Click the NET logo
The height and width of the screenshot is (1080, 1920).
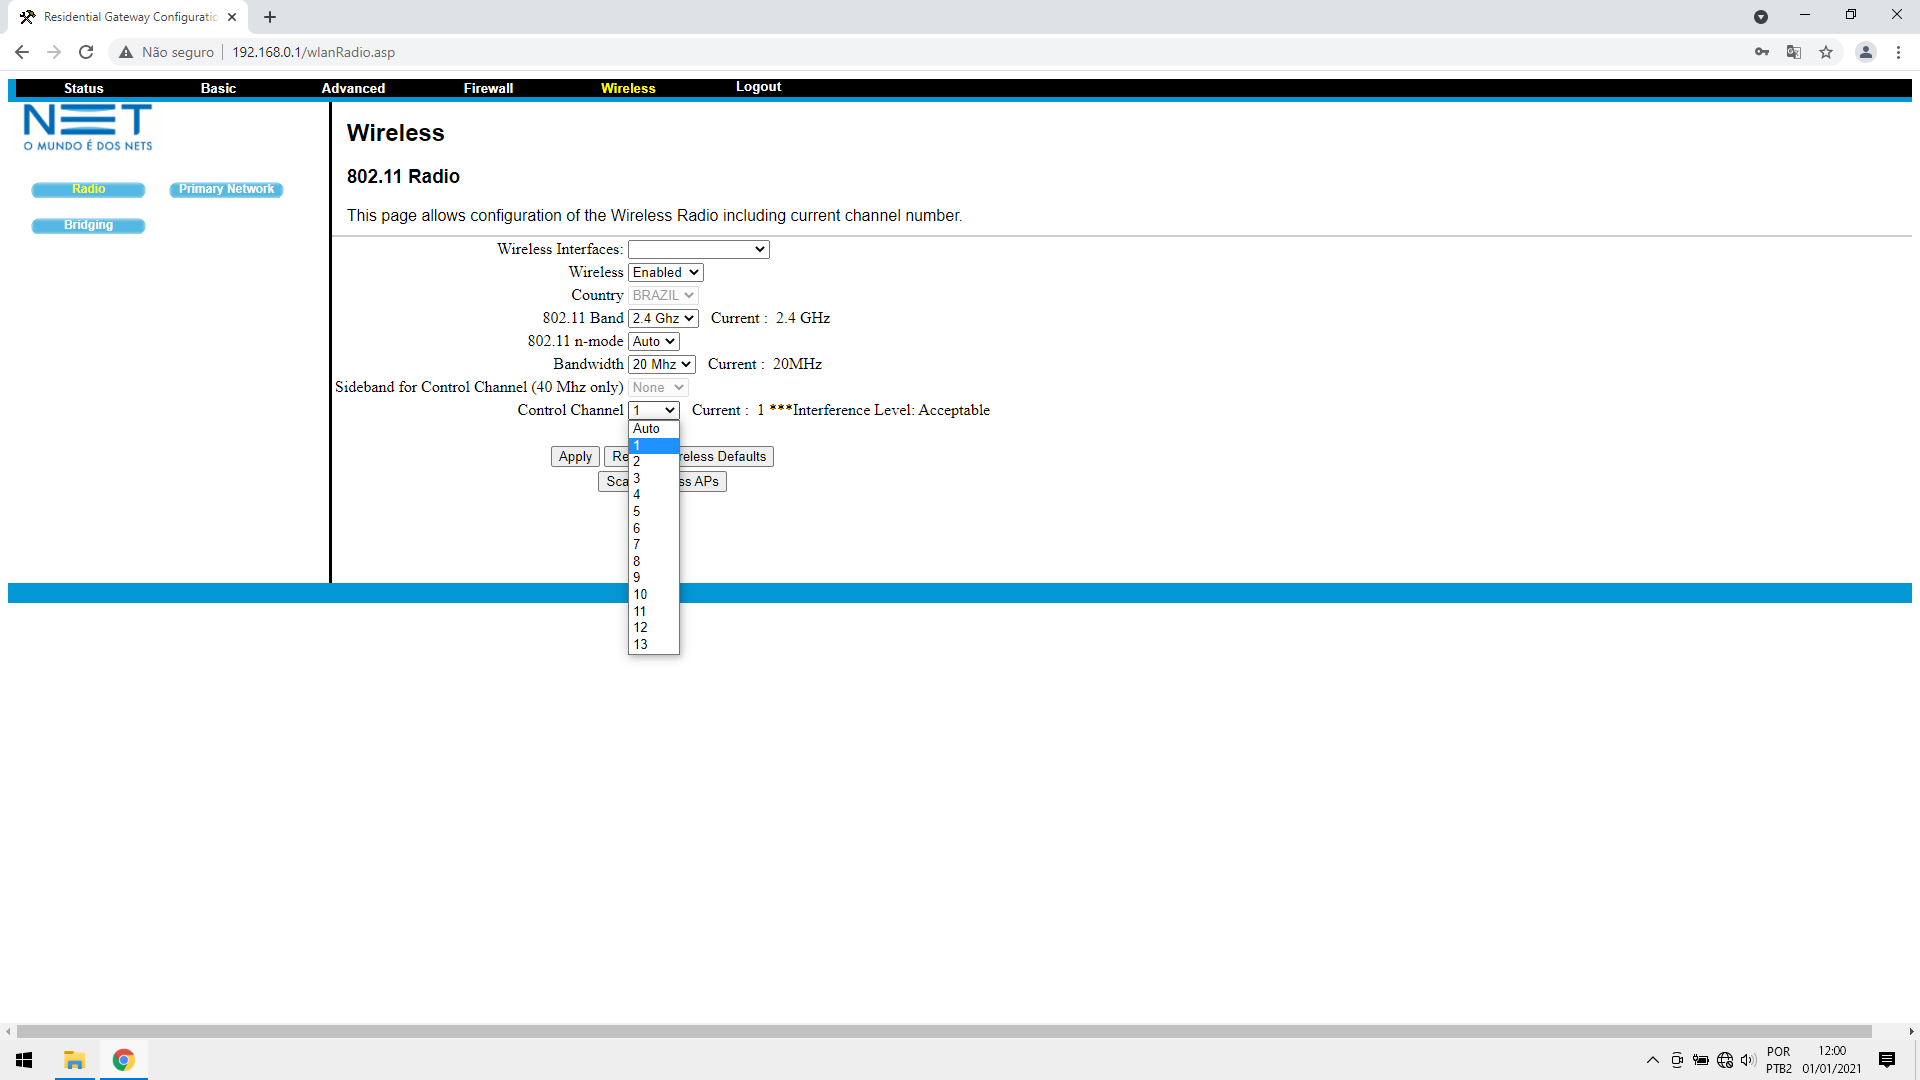click(x=88, y=127)
